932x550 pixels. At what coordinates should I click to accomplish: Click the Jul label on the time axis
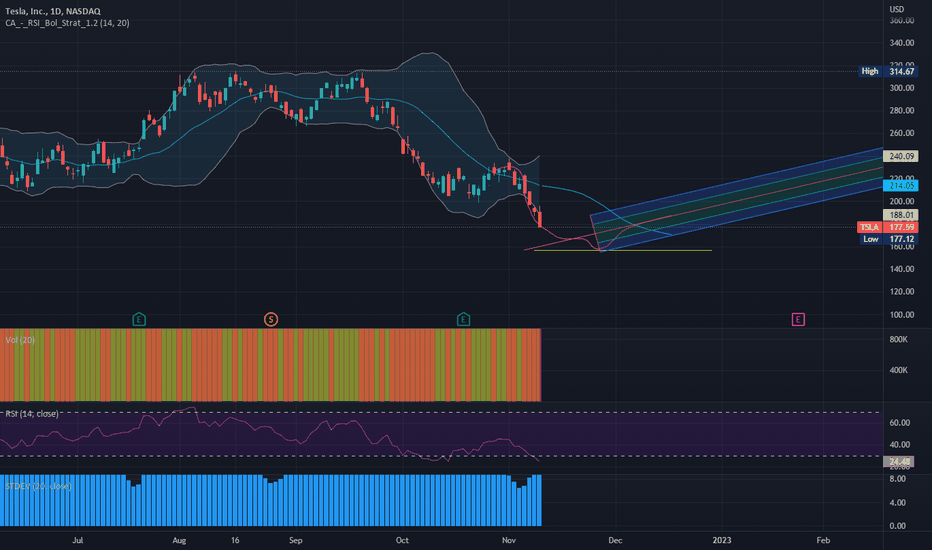[77, 540]
